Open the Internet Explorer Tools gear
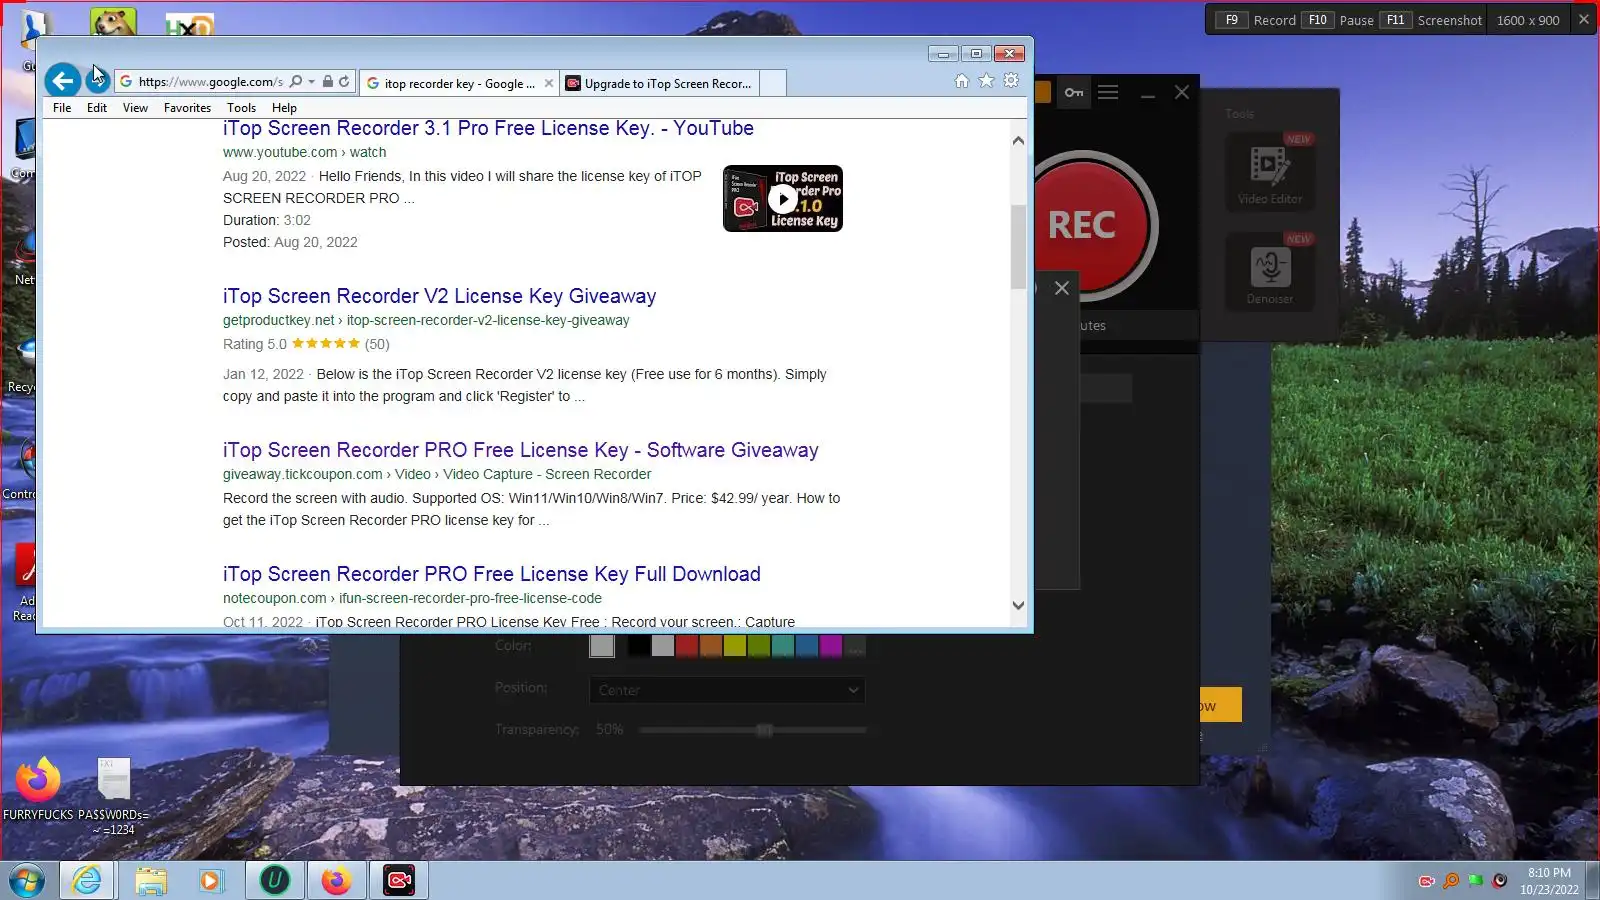The image size is (1600, 900). (x=1012, y=81)
